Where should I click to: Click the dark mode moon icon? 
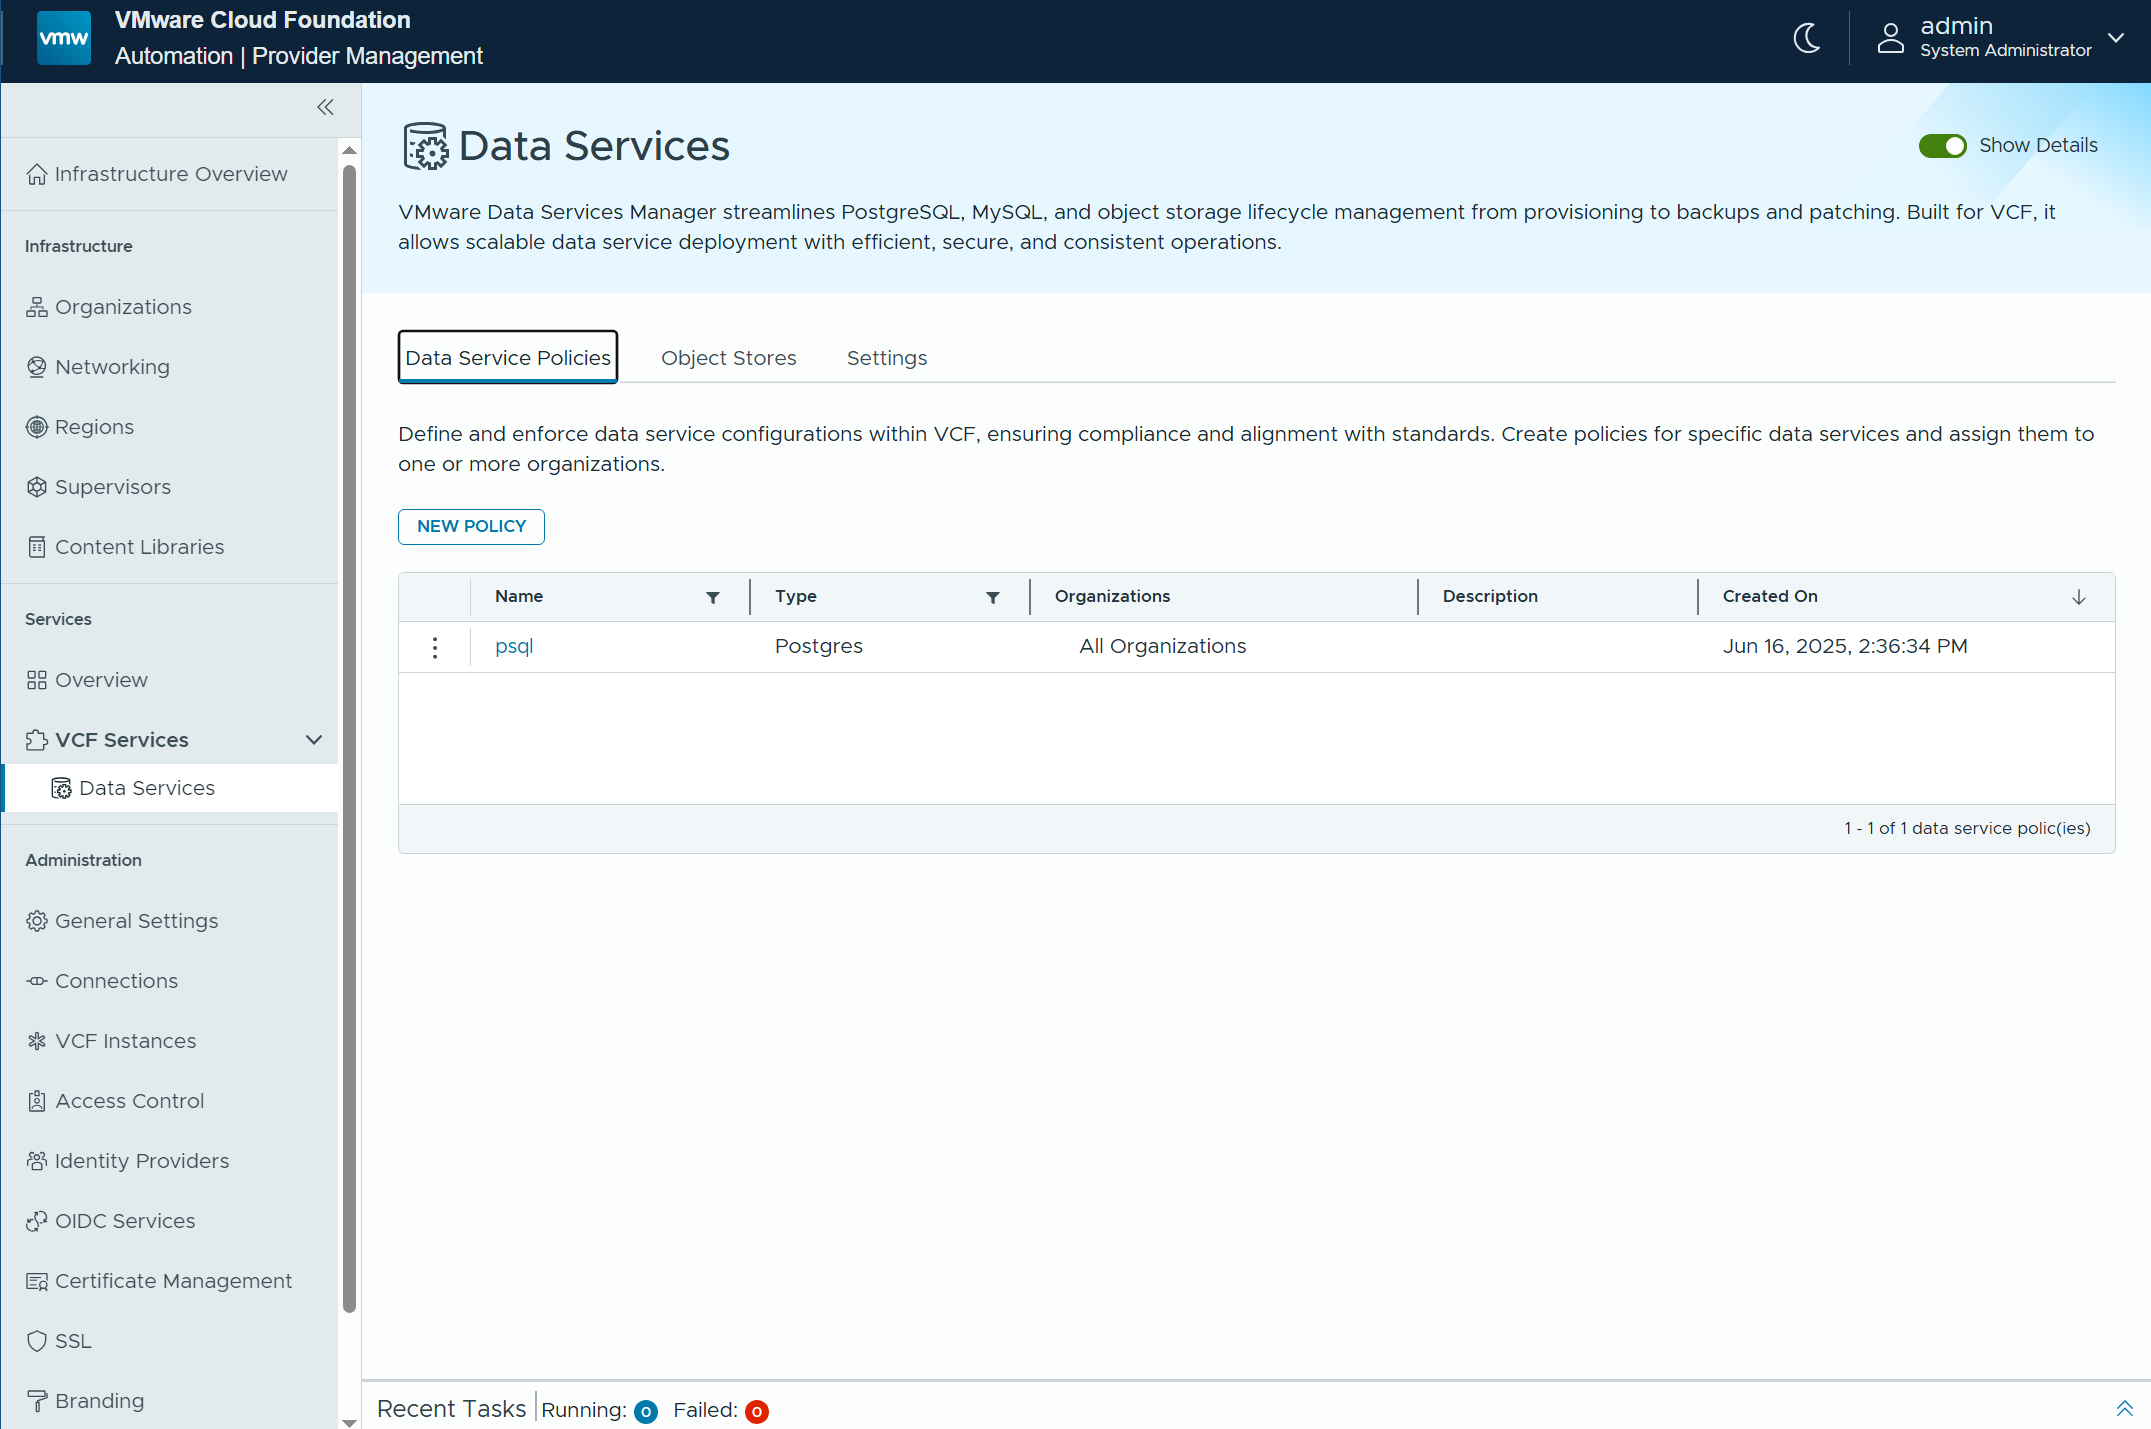coord(1807,38)
